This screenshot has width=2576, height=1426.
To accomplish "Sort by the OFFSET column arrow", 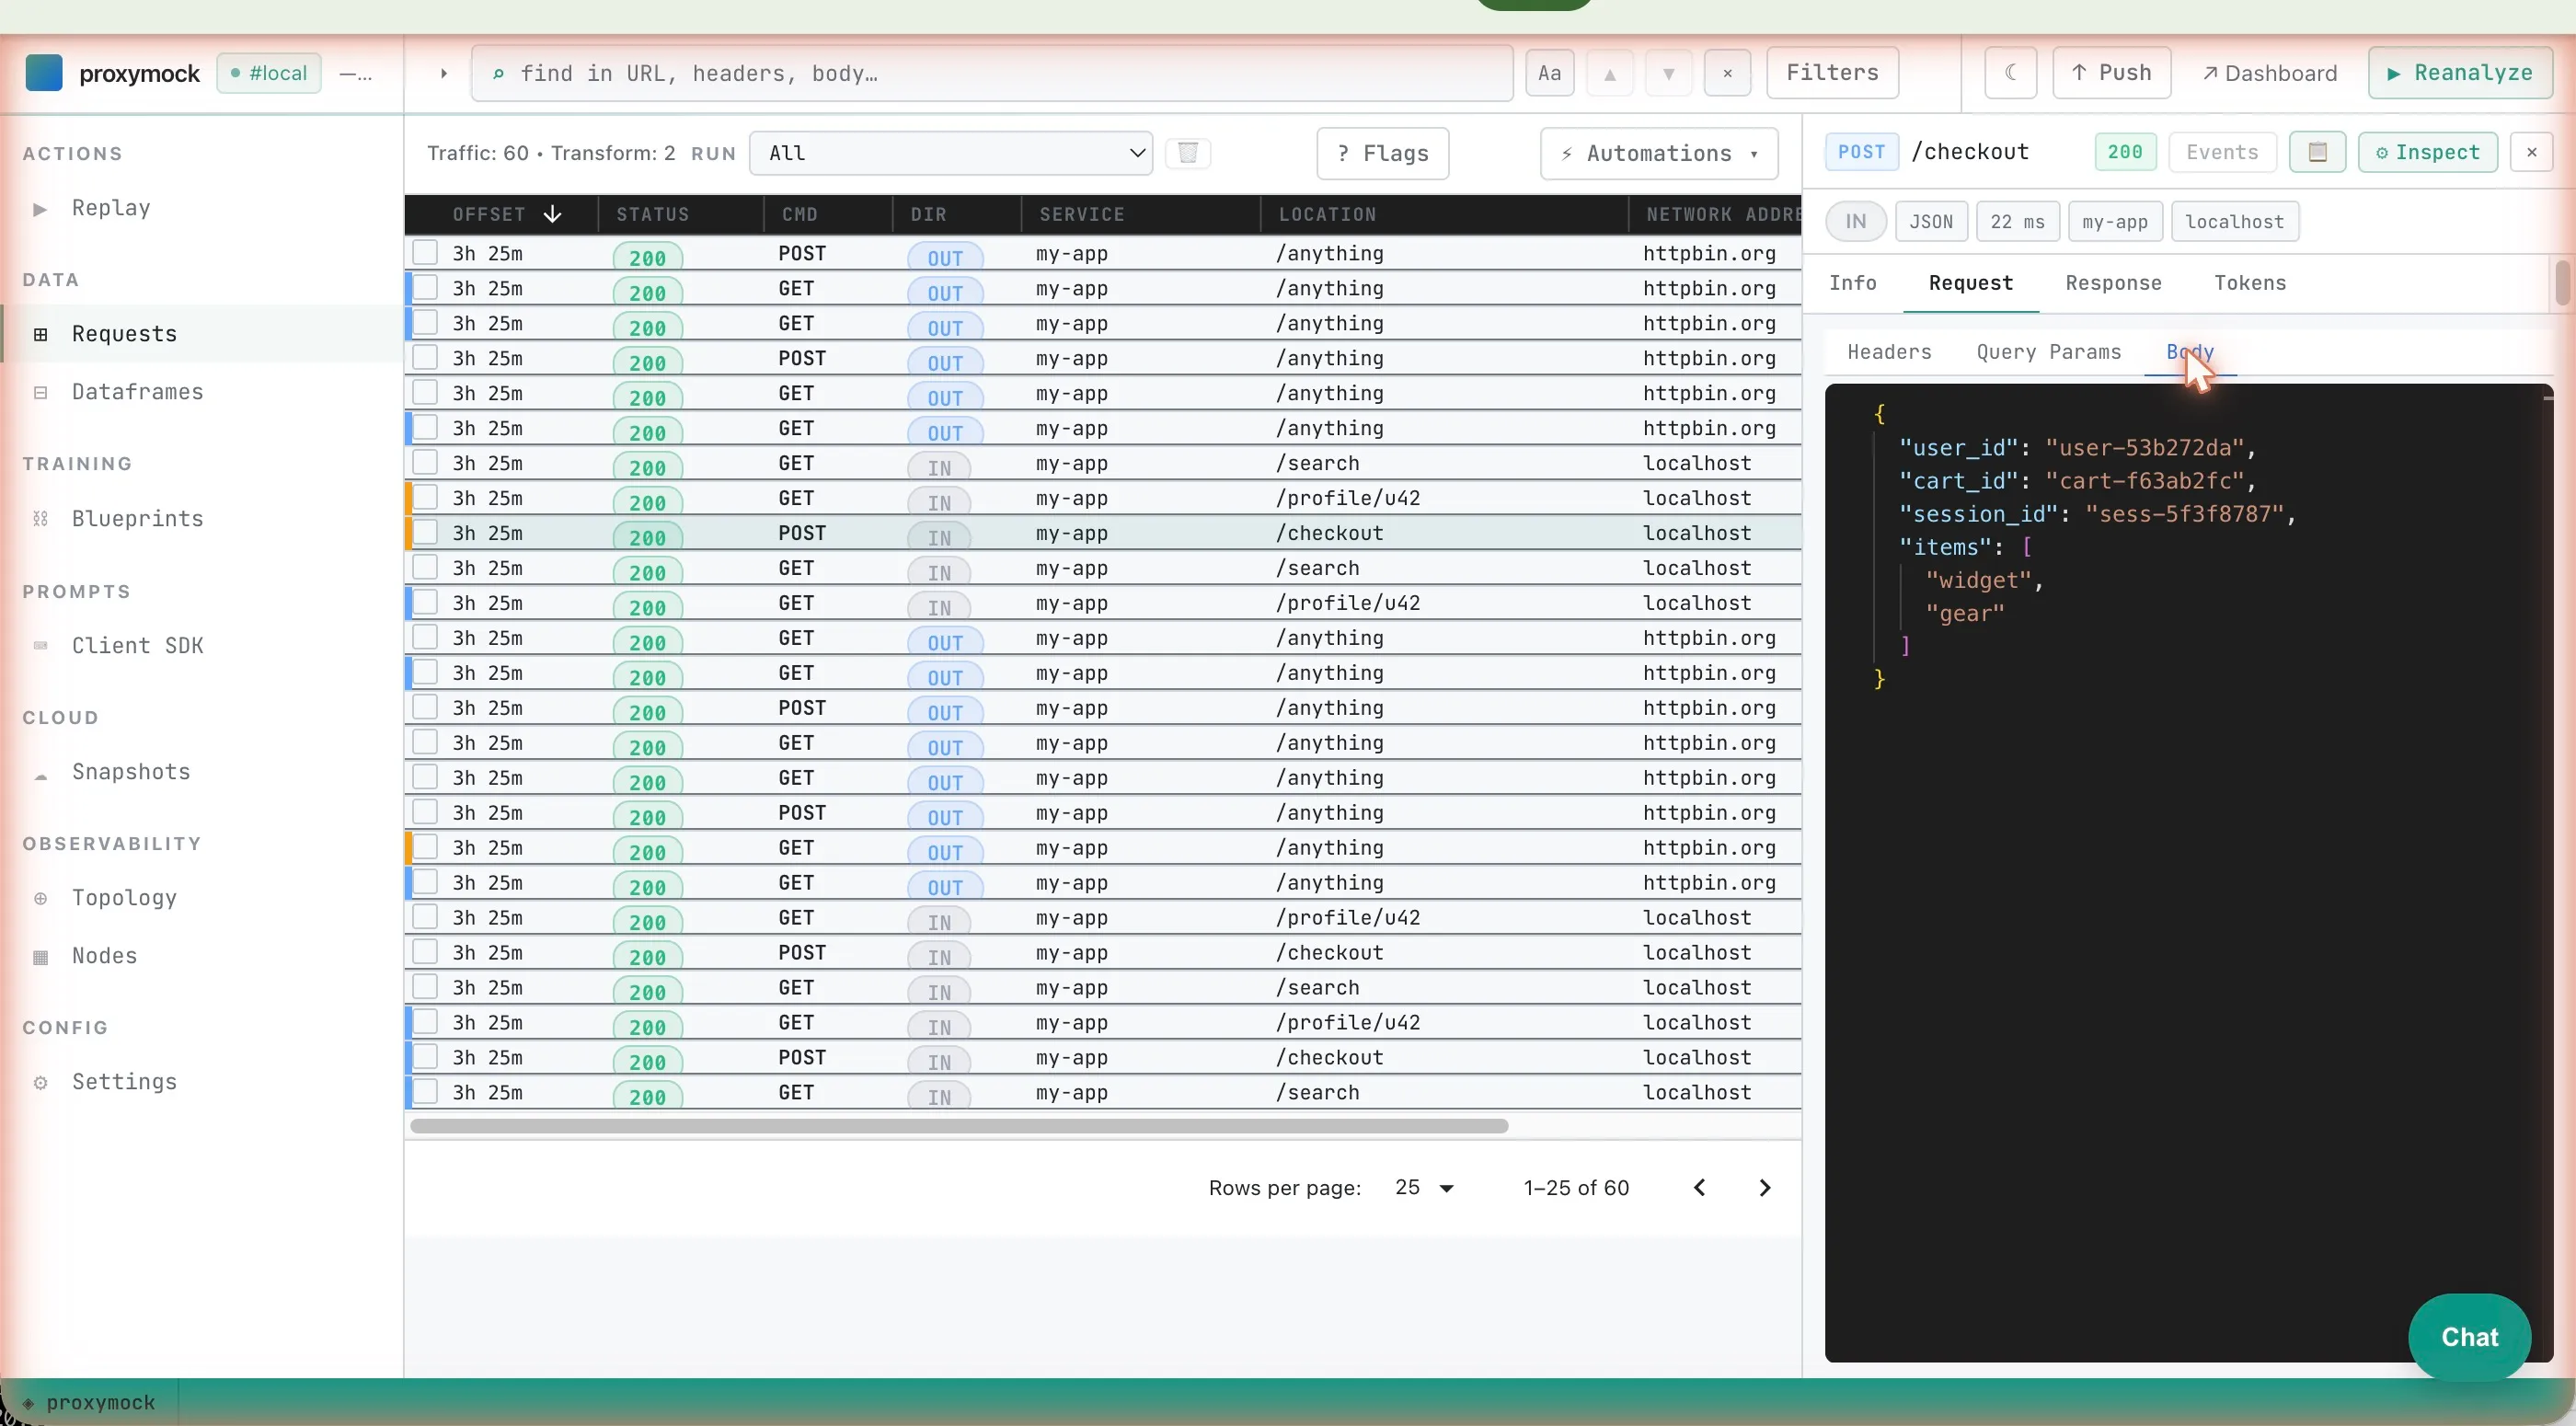I will (x=552, y=214).
